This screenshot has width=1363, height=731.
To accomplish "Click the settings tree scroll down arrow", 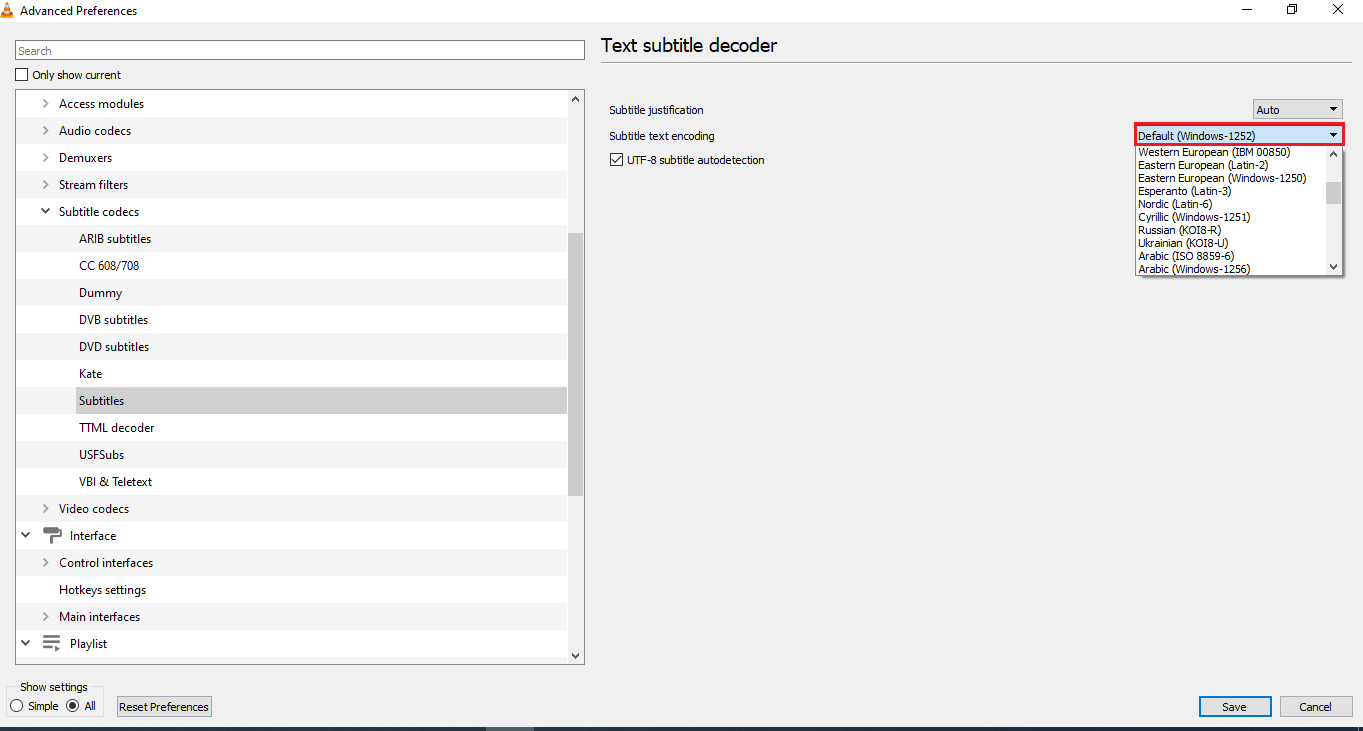I will point(575,655).
